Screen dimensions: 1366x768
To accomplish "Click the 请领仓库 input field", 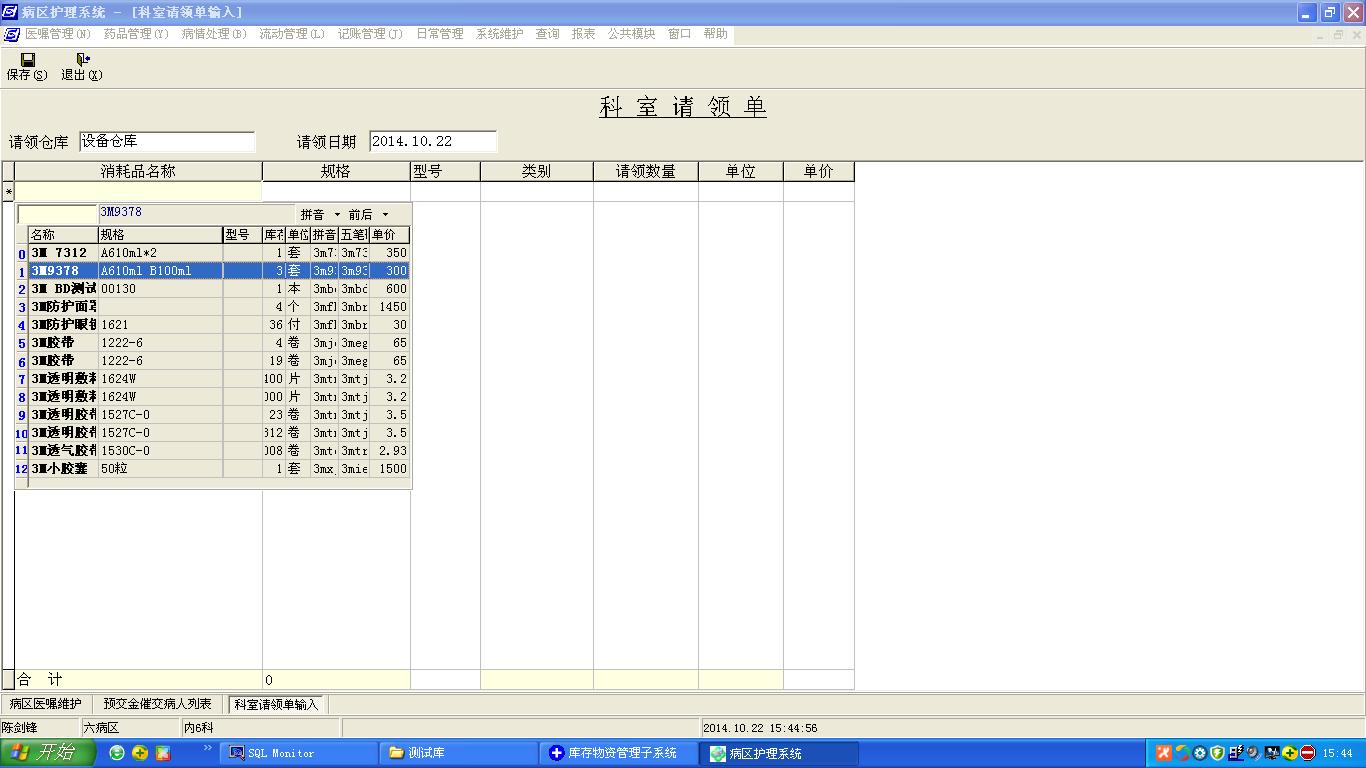I will coord(167,142).
